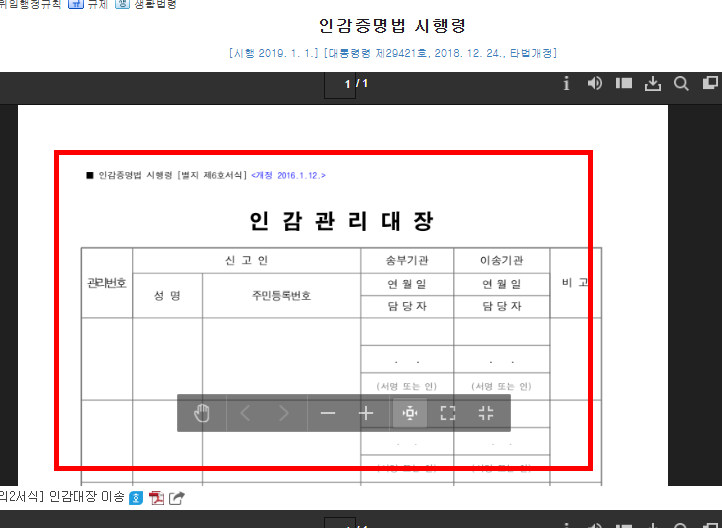Open 인감대장 이송 PDF file icon
722x528 pixels.
pos(157,498)
